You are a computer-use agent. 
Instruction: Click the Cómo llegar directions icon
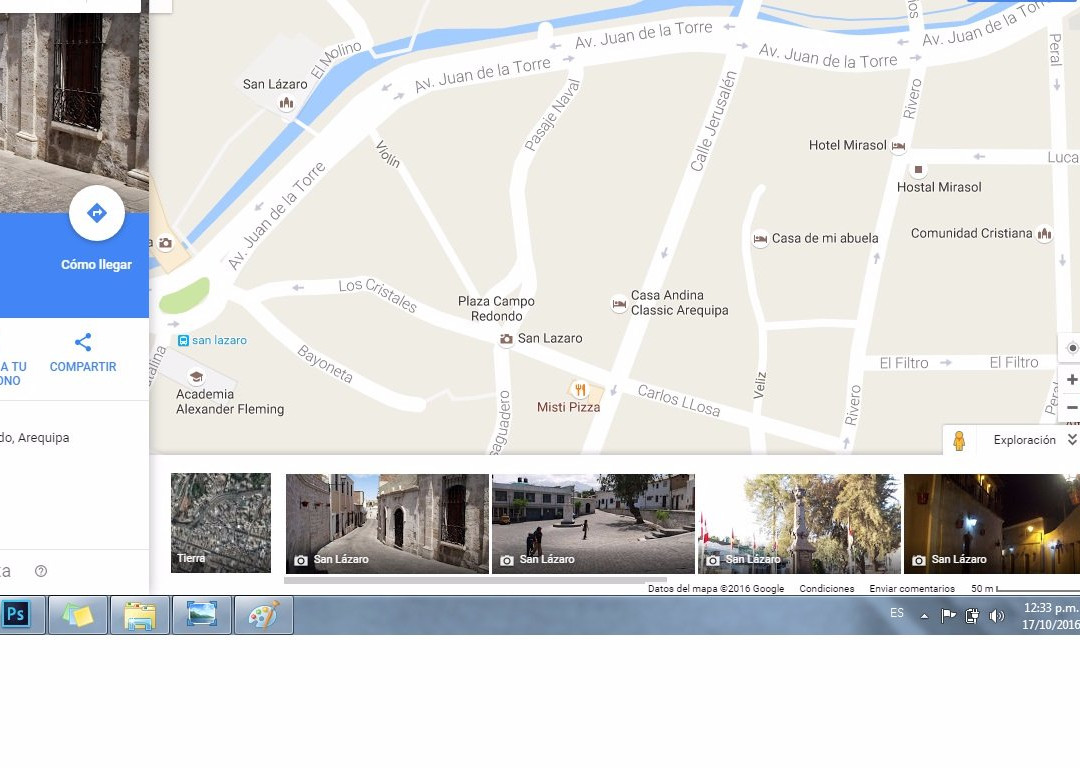click(97, 213)
